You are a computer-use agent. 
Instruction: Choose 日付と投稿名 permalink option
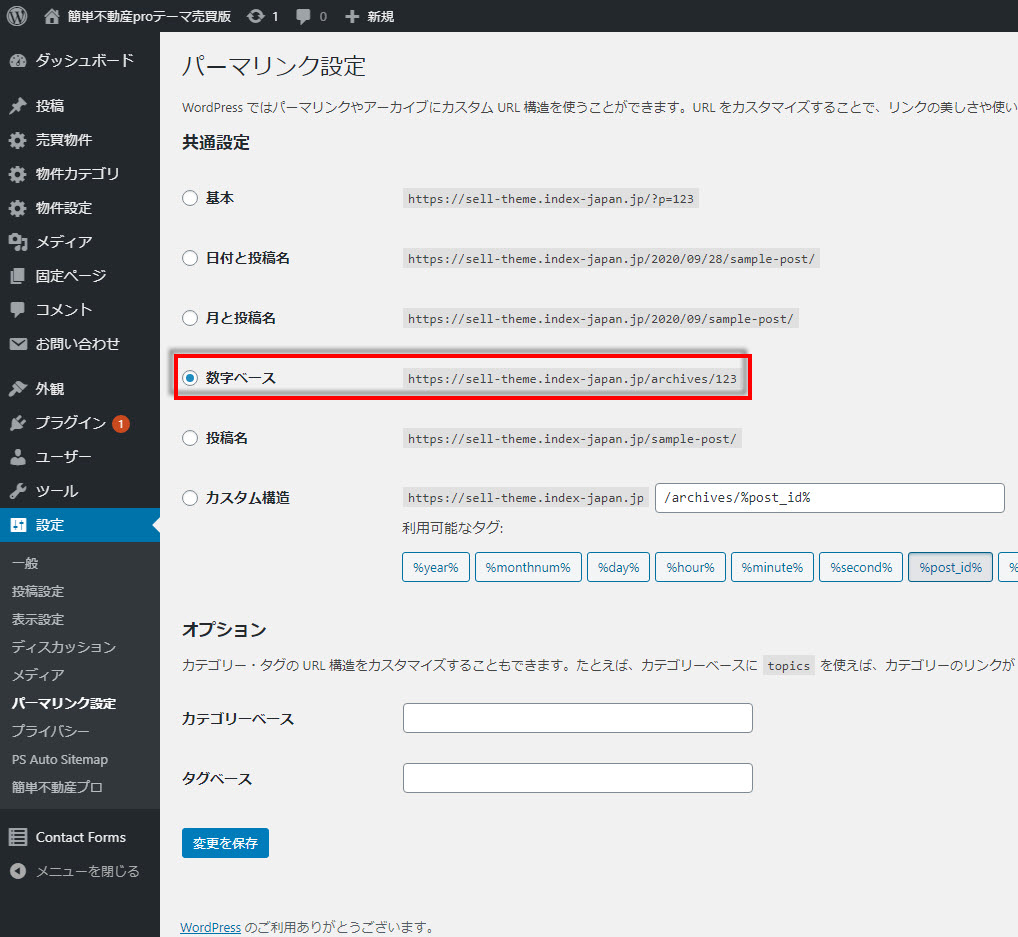pos(190,258)
